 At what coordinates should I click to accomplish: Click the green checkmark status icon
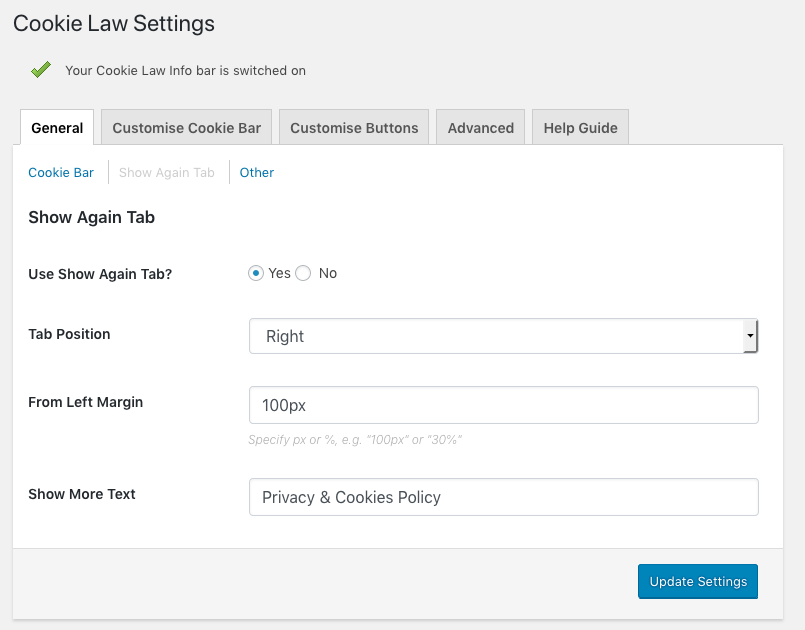coord(41,70)
